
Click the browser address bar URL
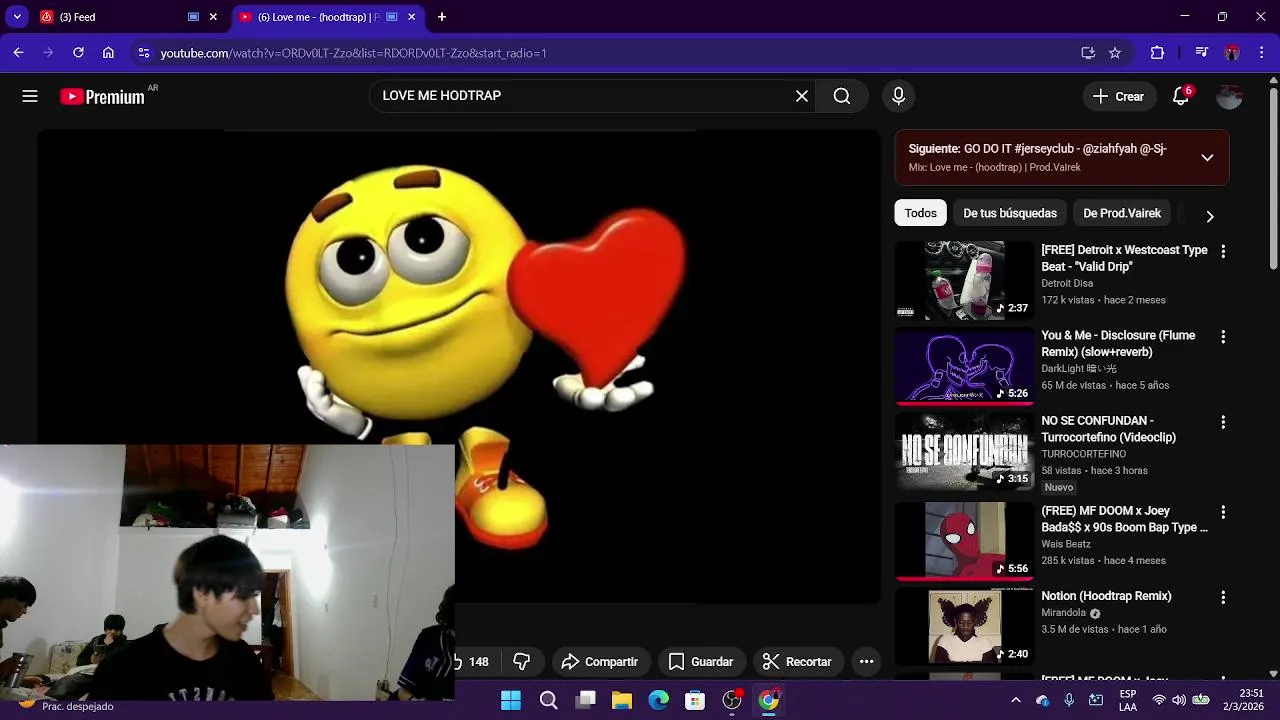(x=353, y=53)
